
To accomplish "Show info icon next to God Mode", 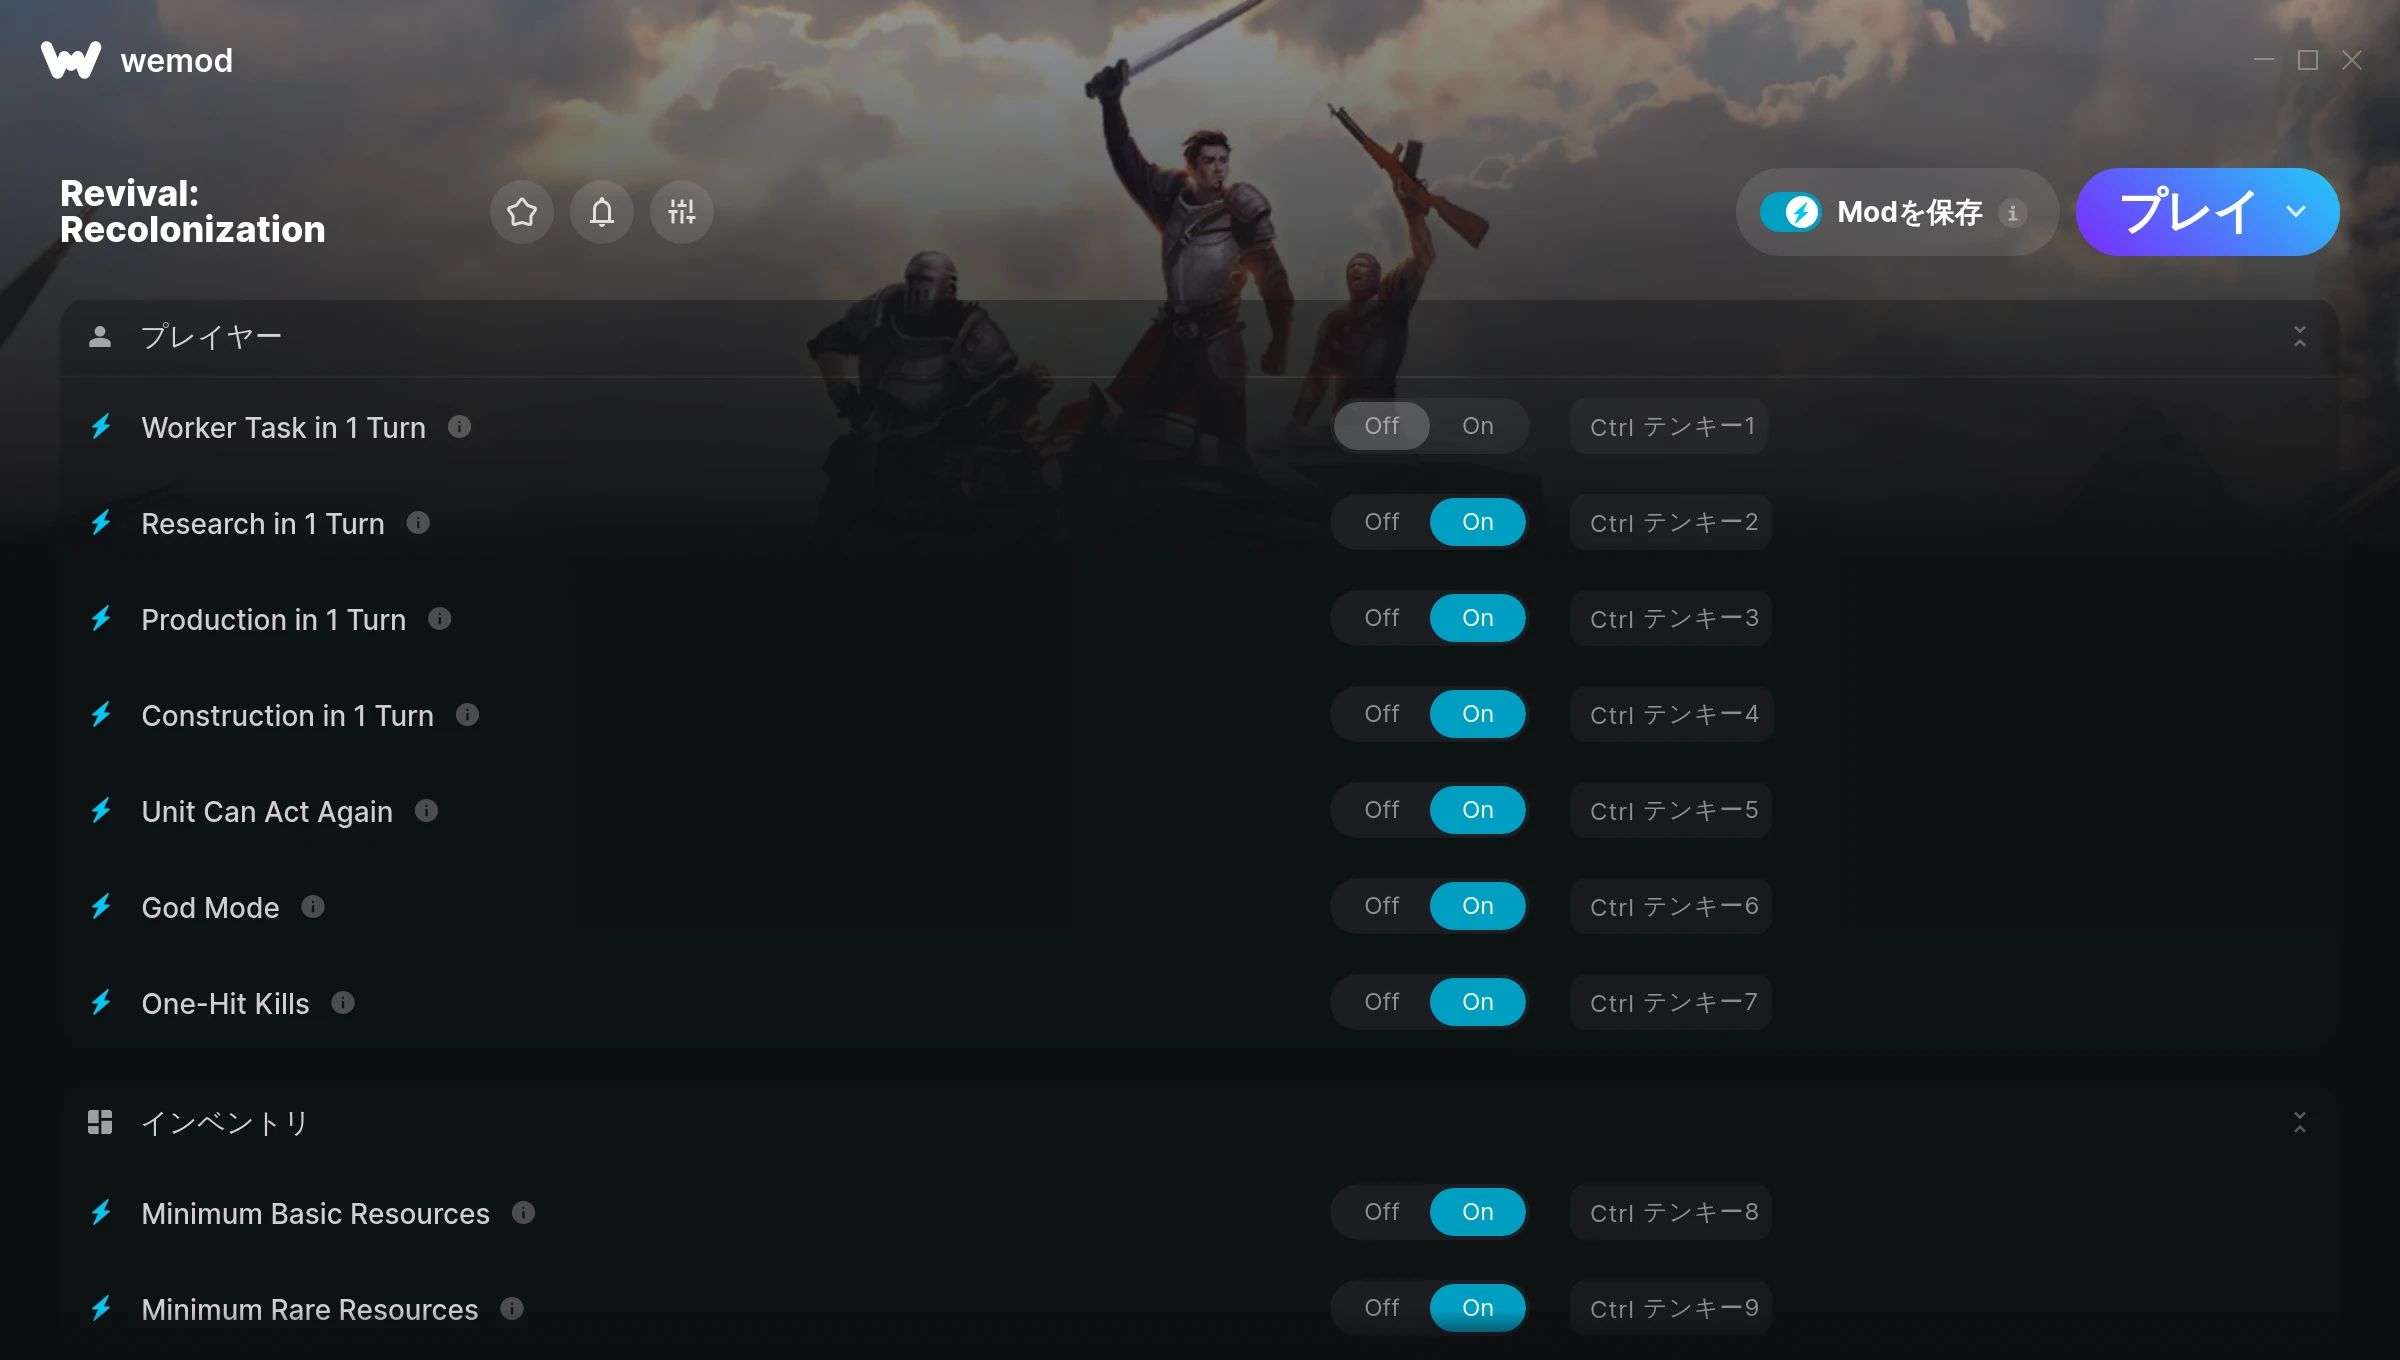I will (x=313, y=907).
